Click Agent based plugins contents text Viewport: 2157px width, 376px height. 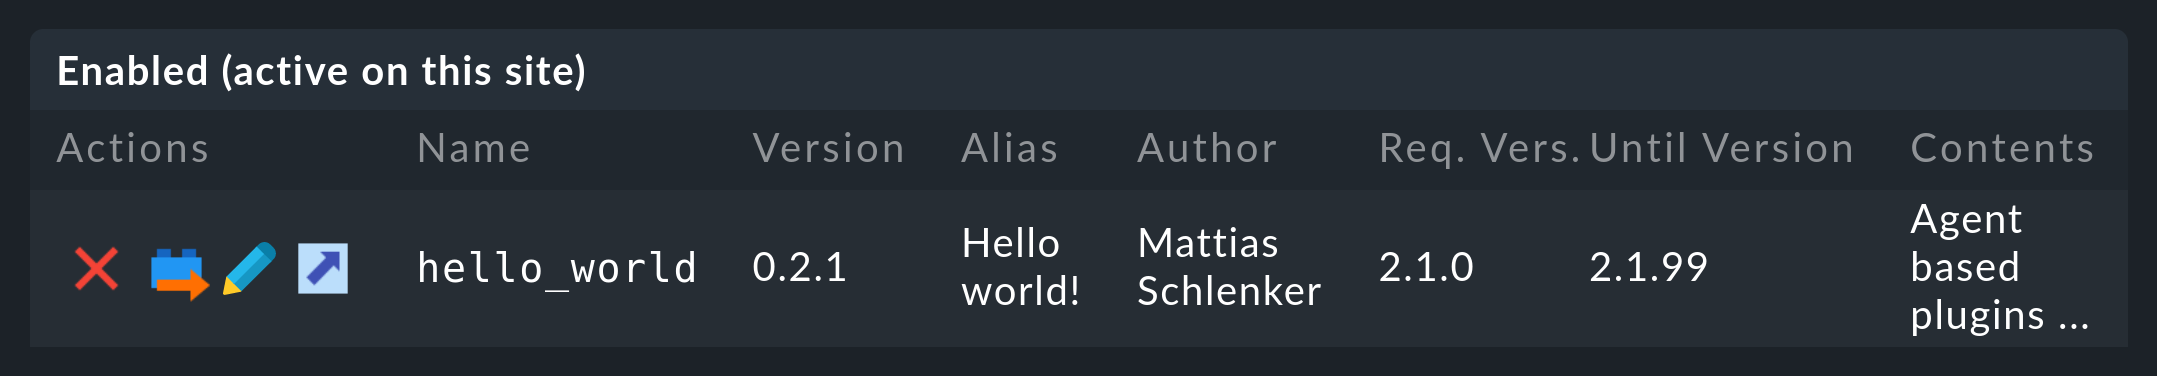click(2000, 267)
